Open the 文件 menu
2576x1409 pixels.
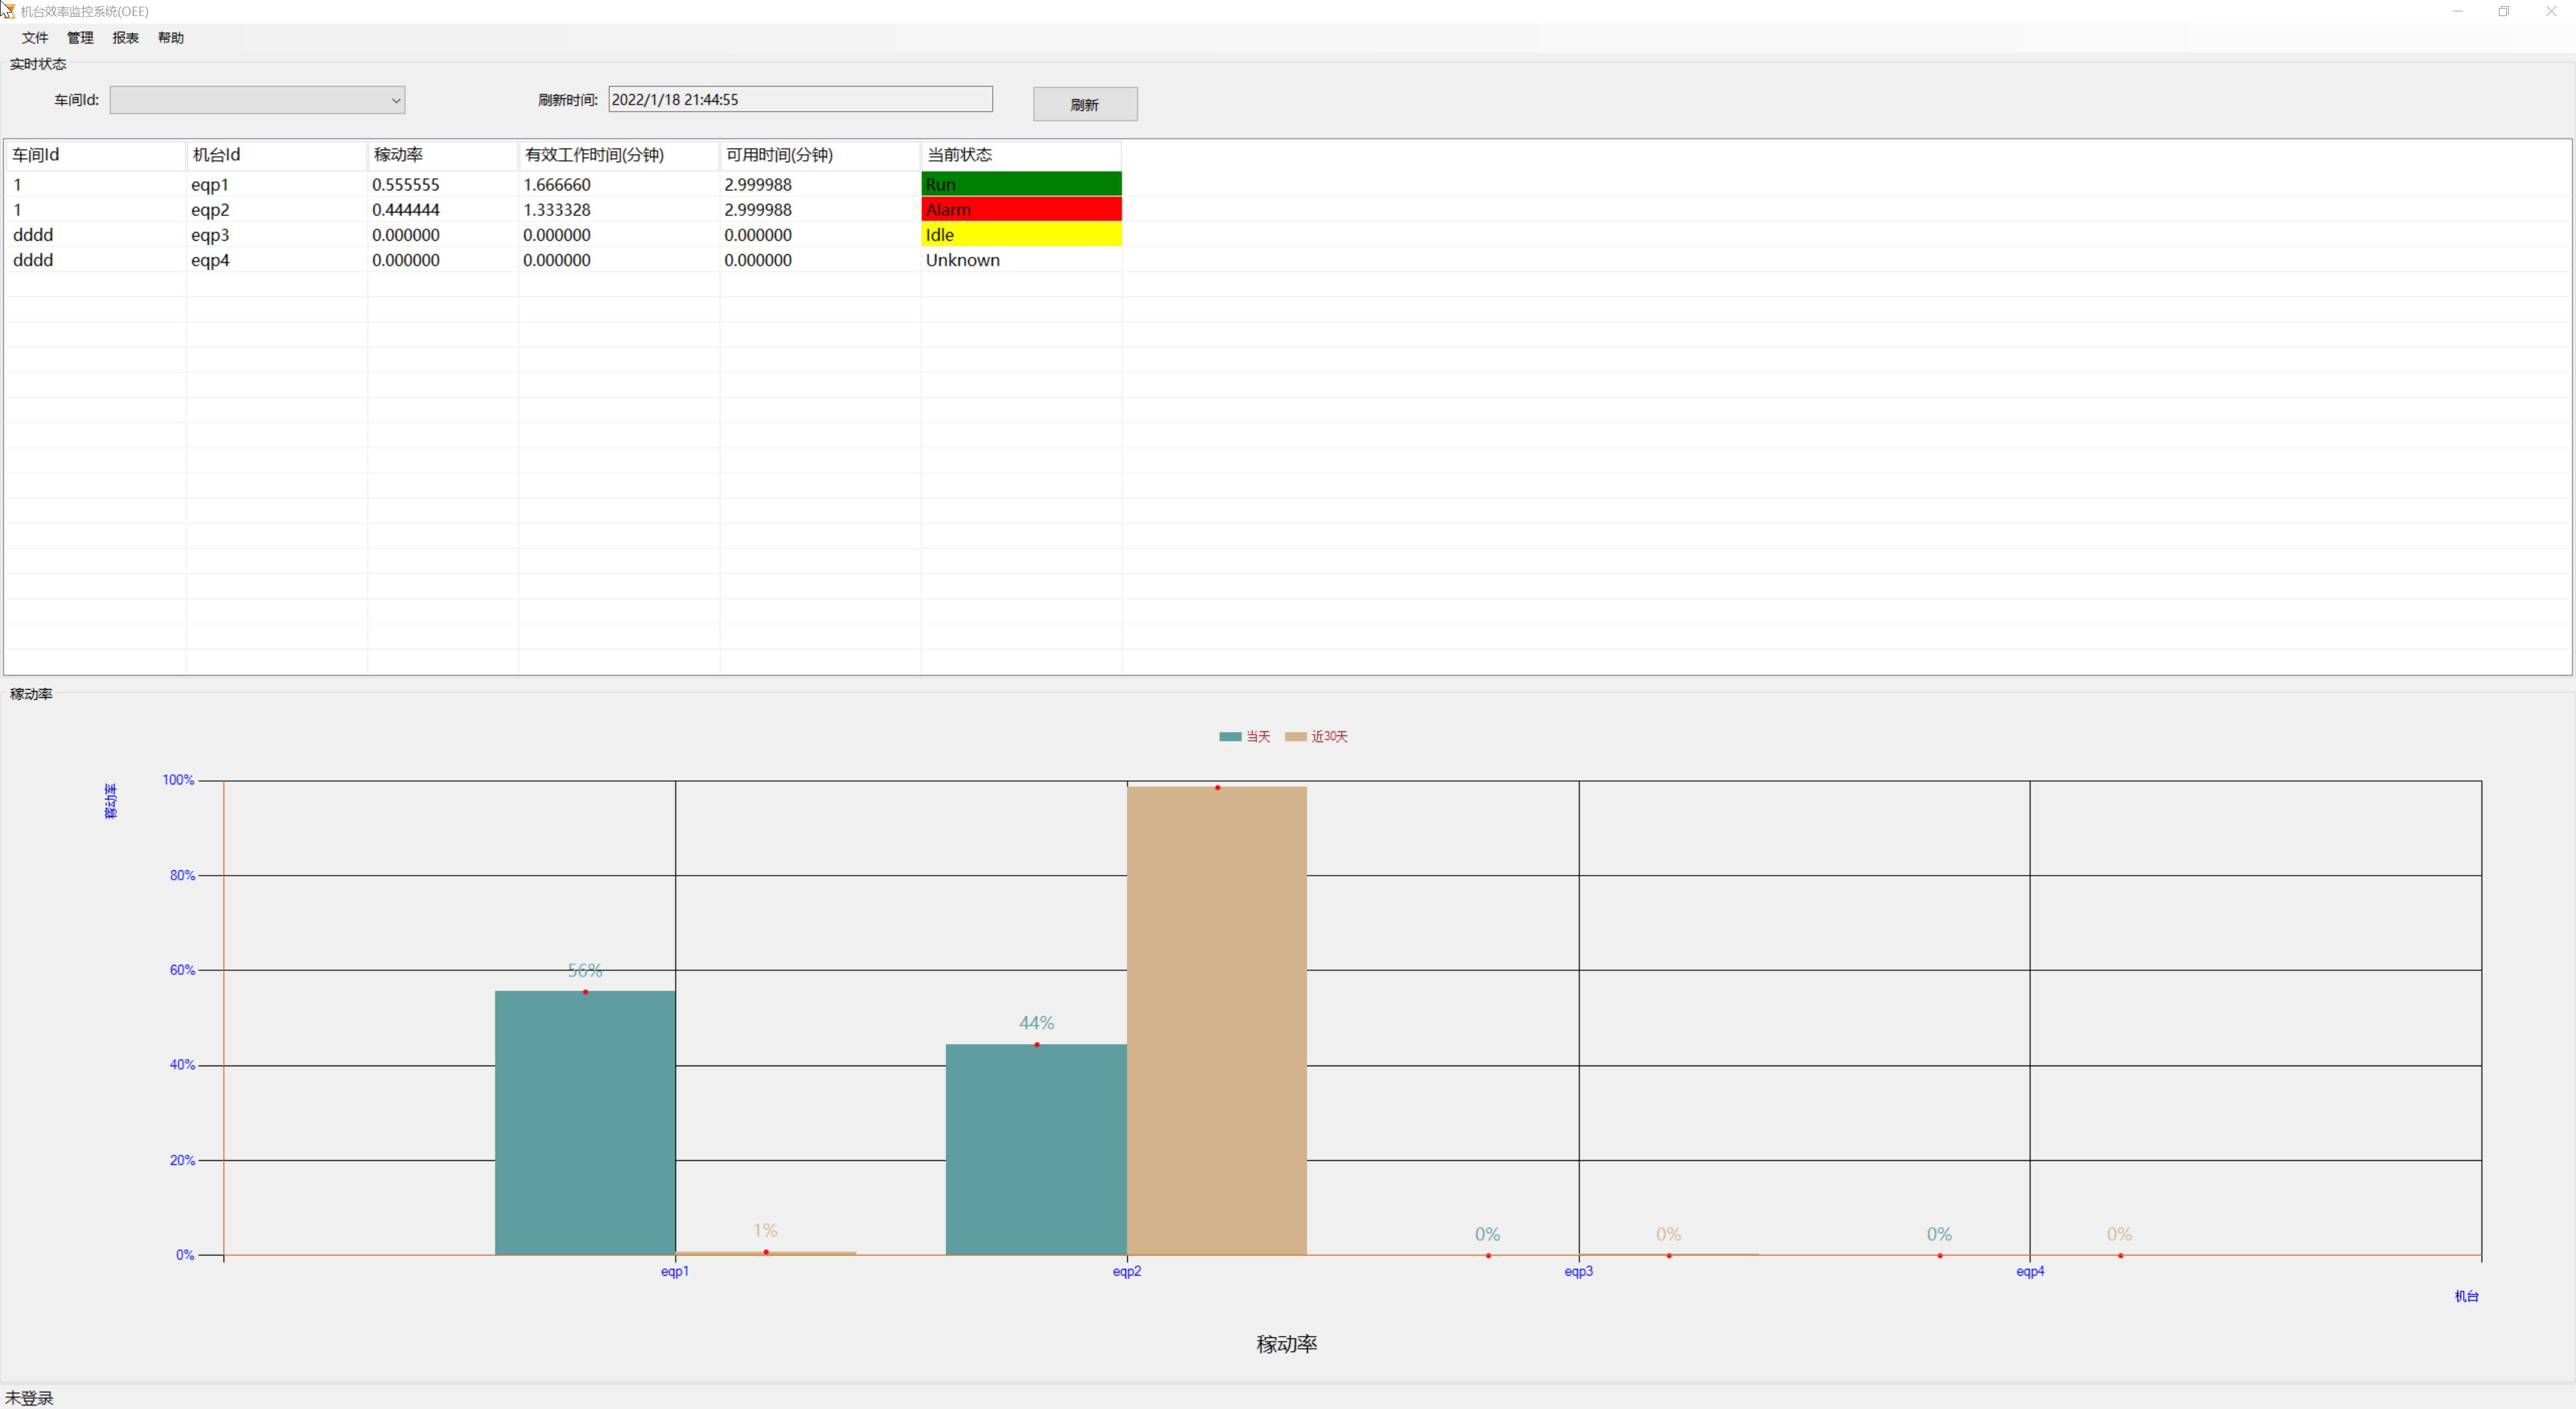[x=35, y=38]
